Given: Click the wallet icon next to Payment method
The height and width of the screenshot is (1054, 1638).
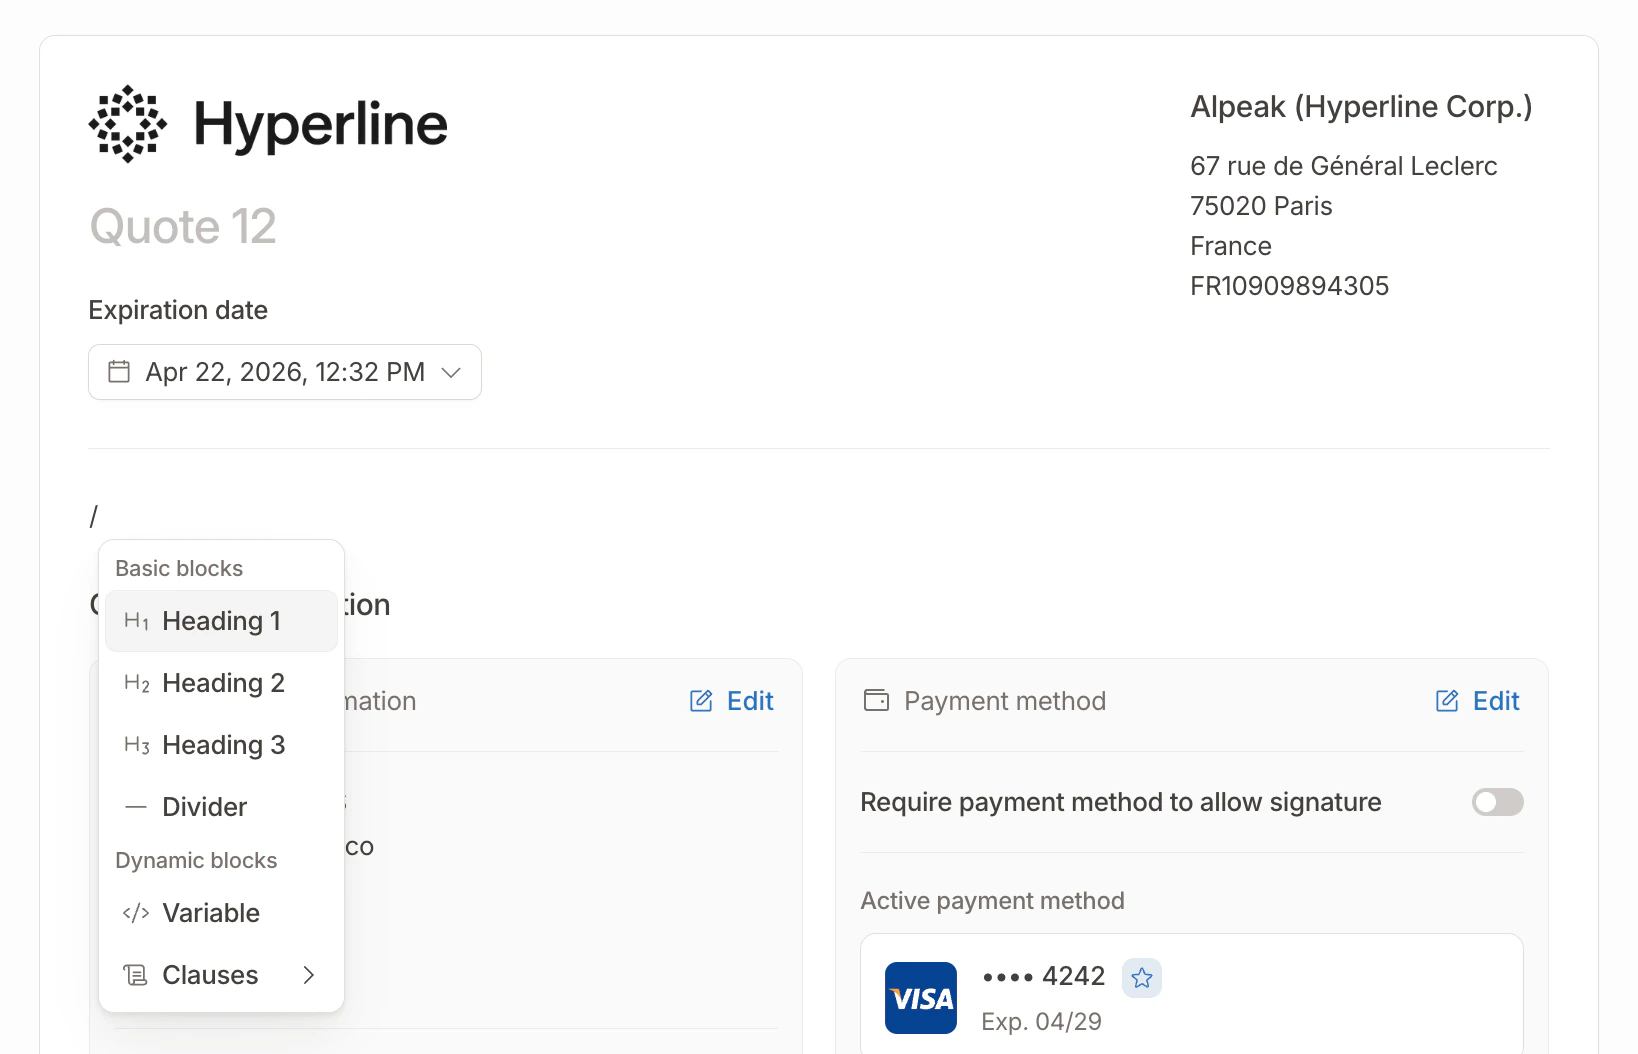Looking at the screenshot, I should click(x=876, y=700).
